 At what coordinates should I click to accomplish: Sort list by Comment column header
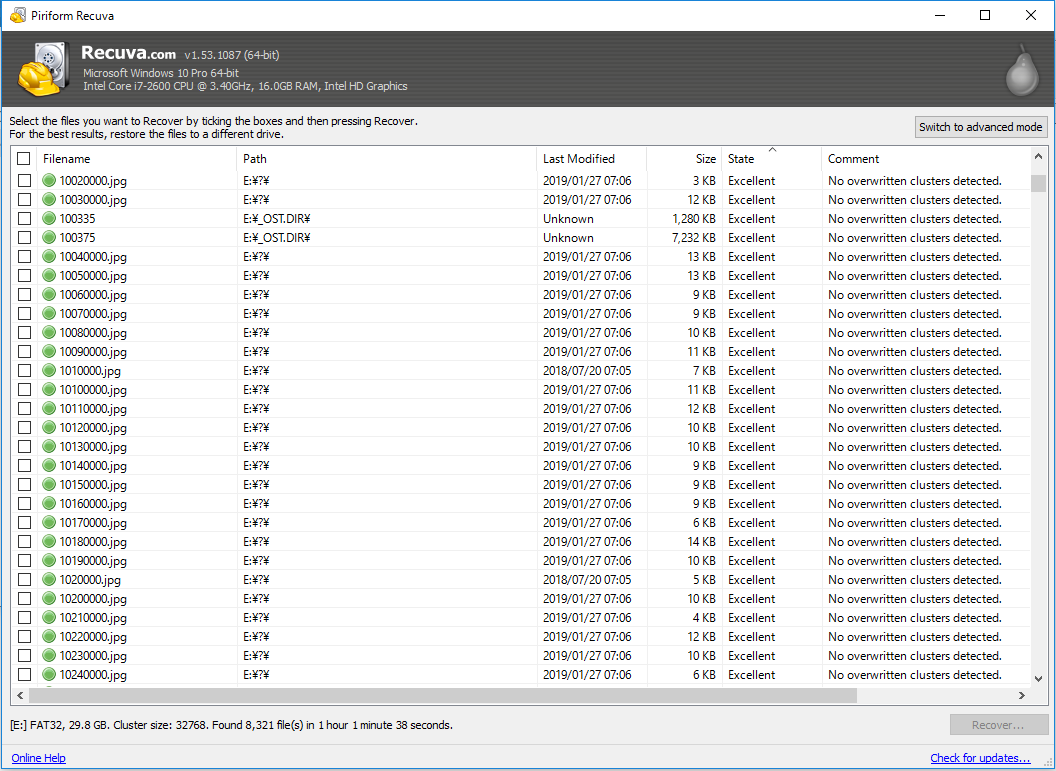coord(926,159)
